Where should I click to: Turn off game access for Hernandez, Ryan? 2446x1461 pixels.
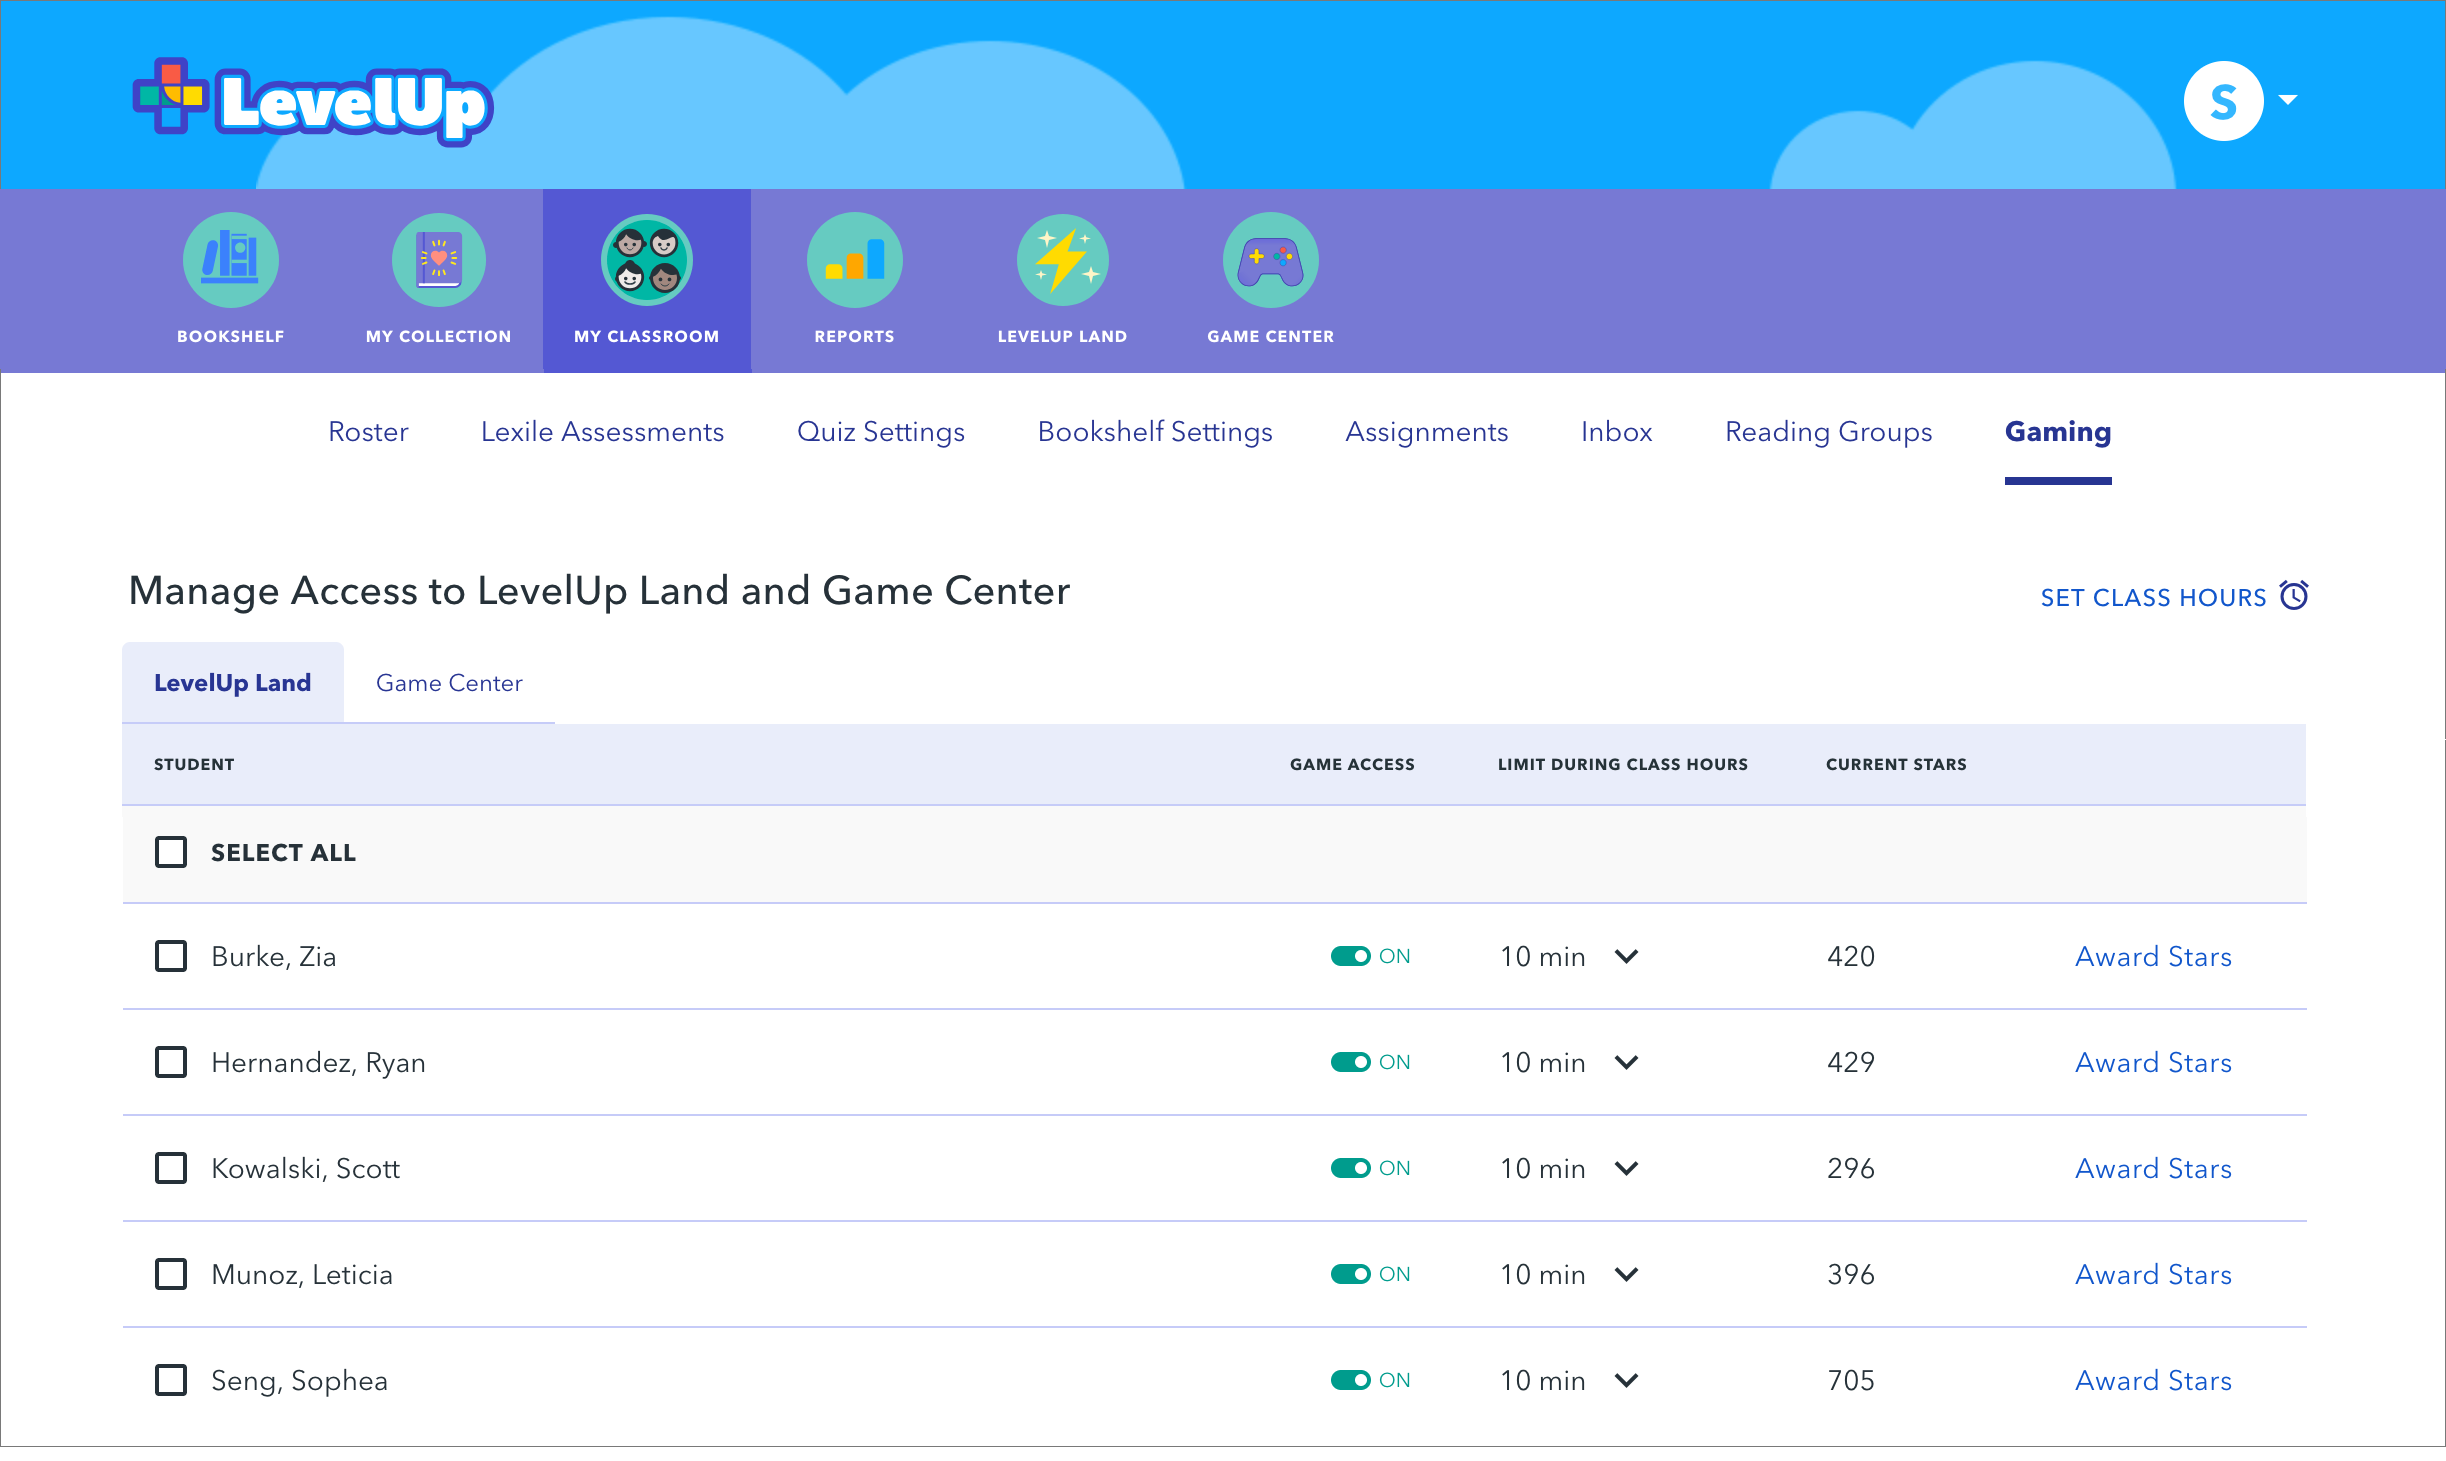[x=1350, y=1062]
